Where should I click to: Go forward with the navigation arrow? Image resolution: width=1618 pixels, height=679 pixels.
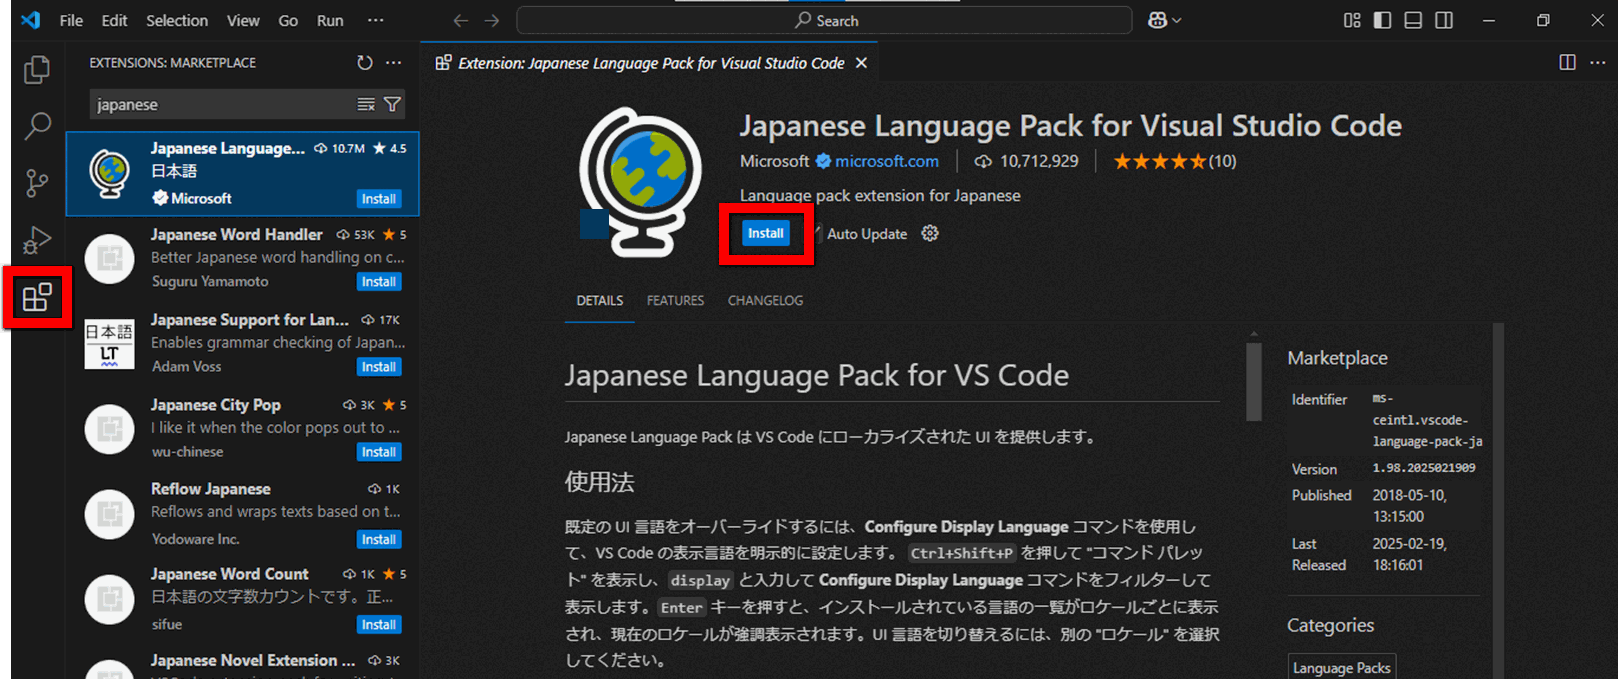coord(491,20)
